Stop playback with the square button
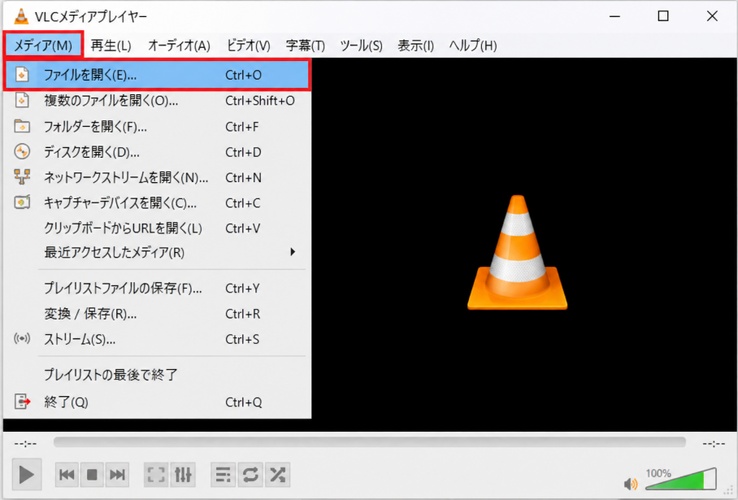 coord(92,475)
